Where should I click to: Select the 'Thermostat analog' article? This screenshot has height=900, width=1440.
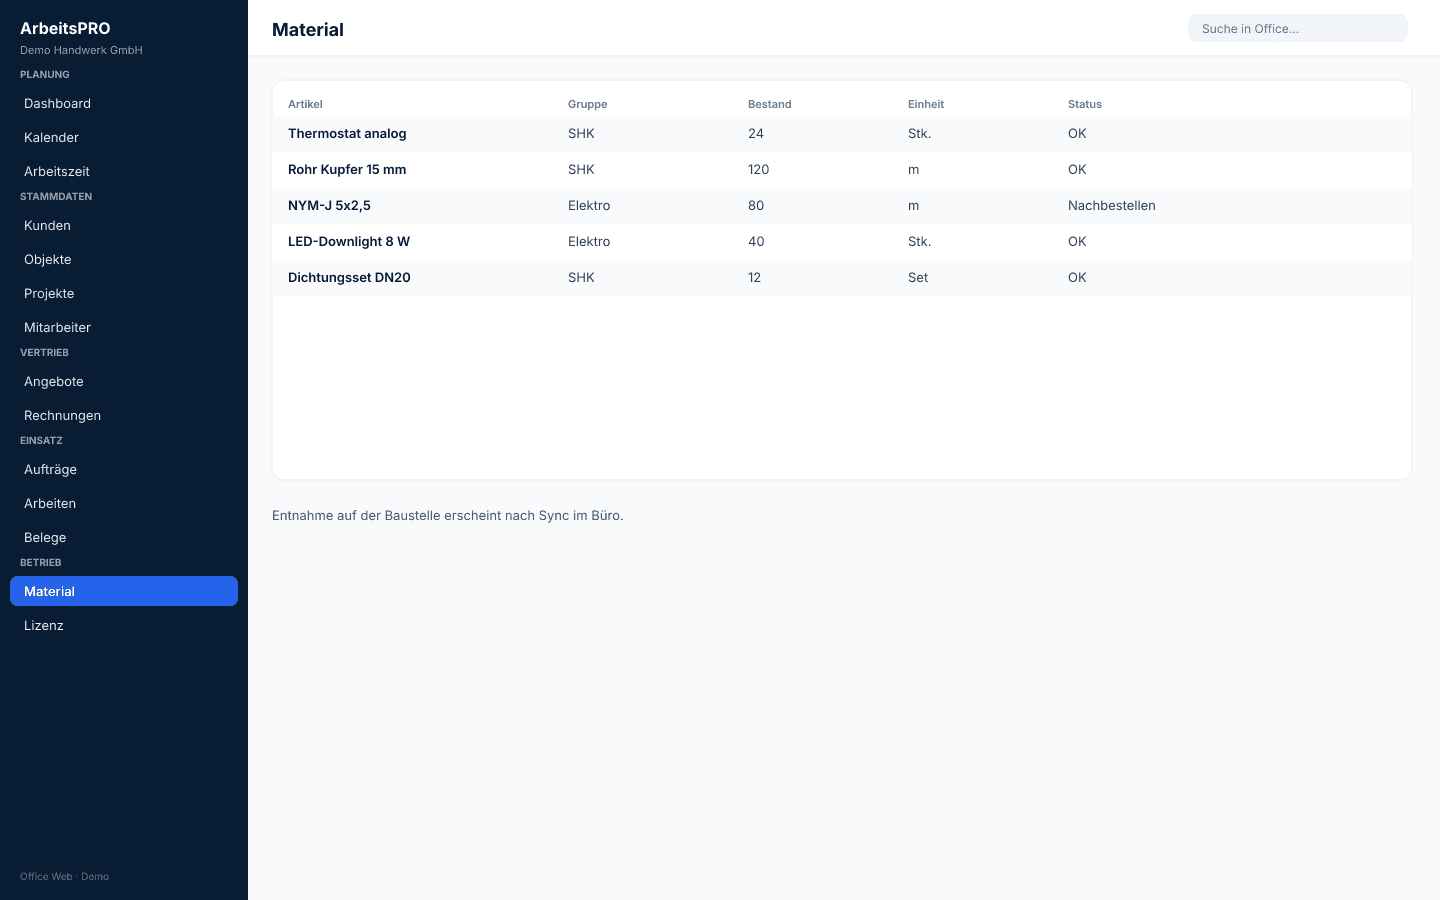[x=347, y=133]
